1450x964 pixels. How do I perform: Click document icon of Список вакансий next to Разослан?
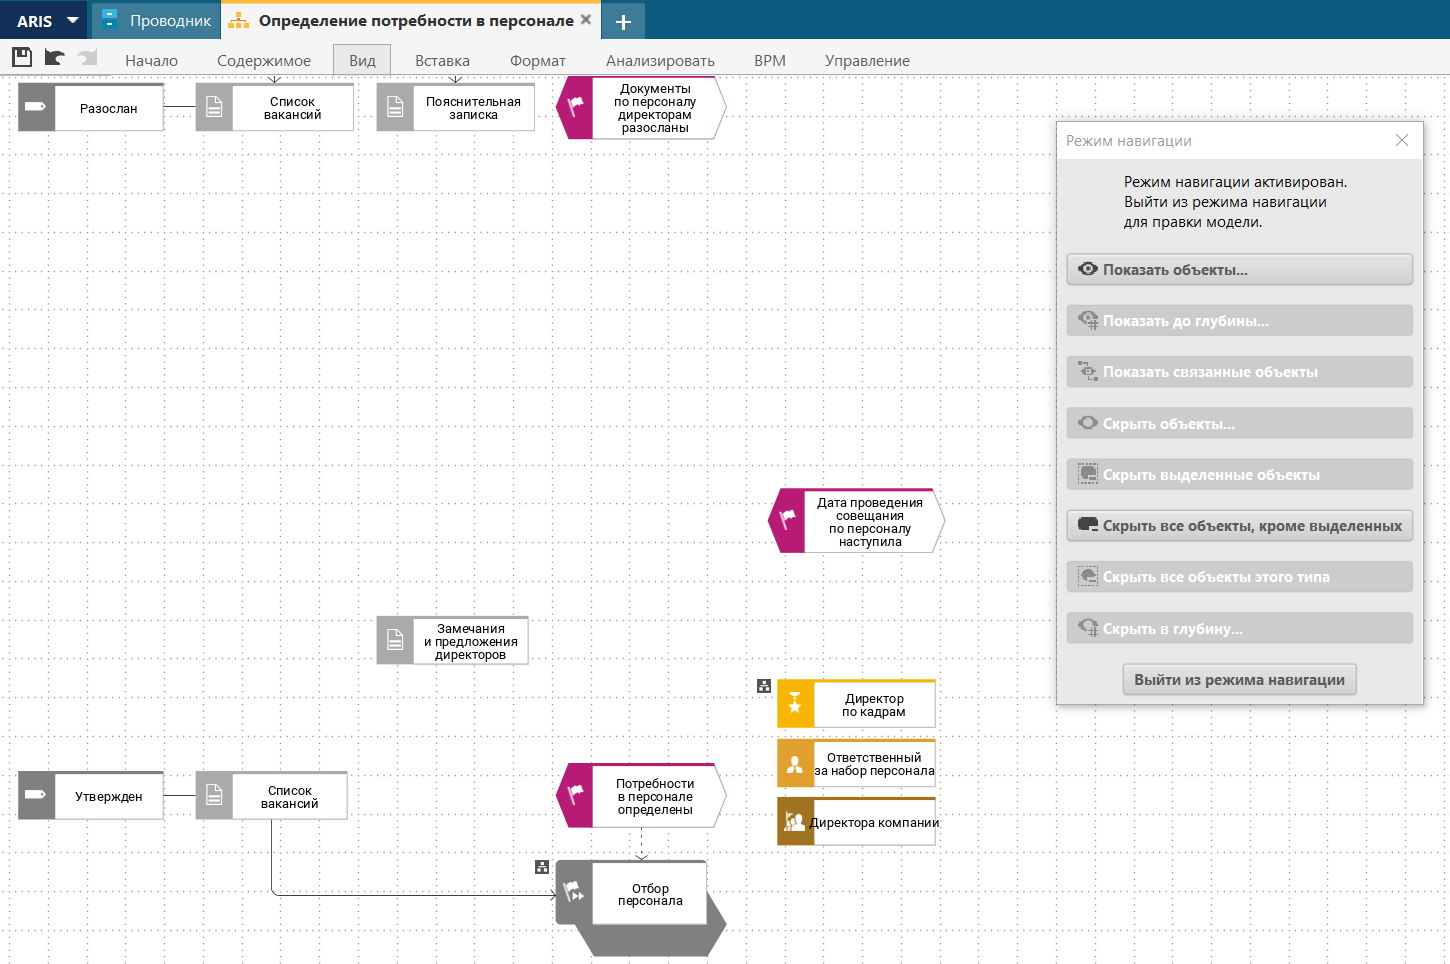click(x=214, y=107)
